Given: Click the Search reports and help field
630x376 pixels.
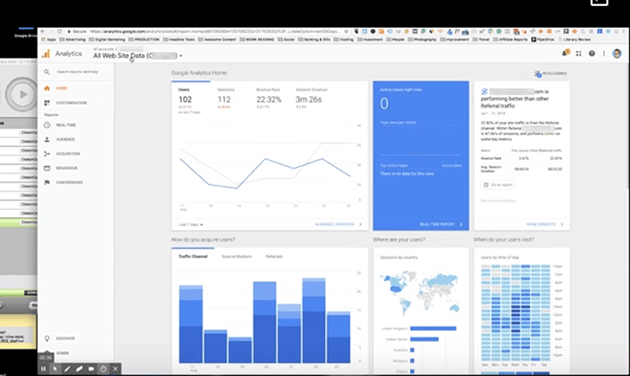Looking at the screenshot, I should coord(77,72).
